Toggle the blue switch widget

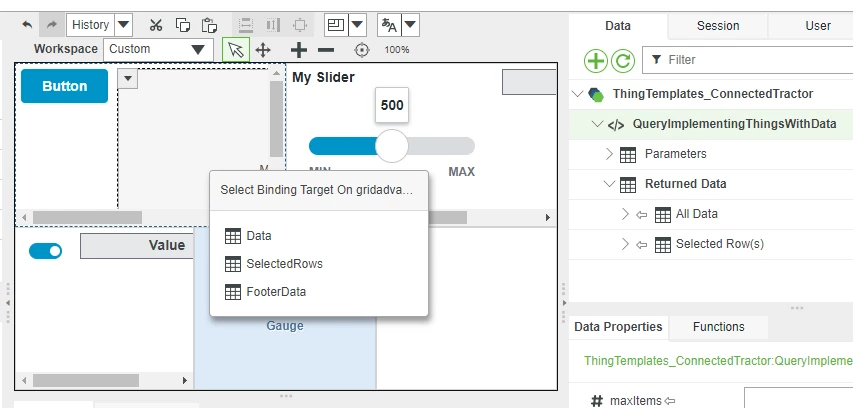click(x=45, y=251)
